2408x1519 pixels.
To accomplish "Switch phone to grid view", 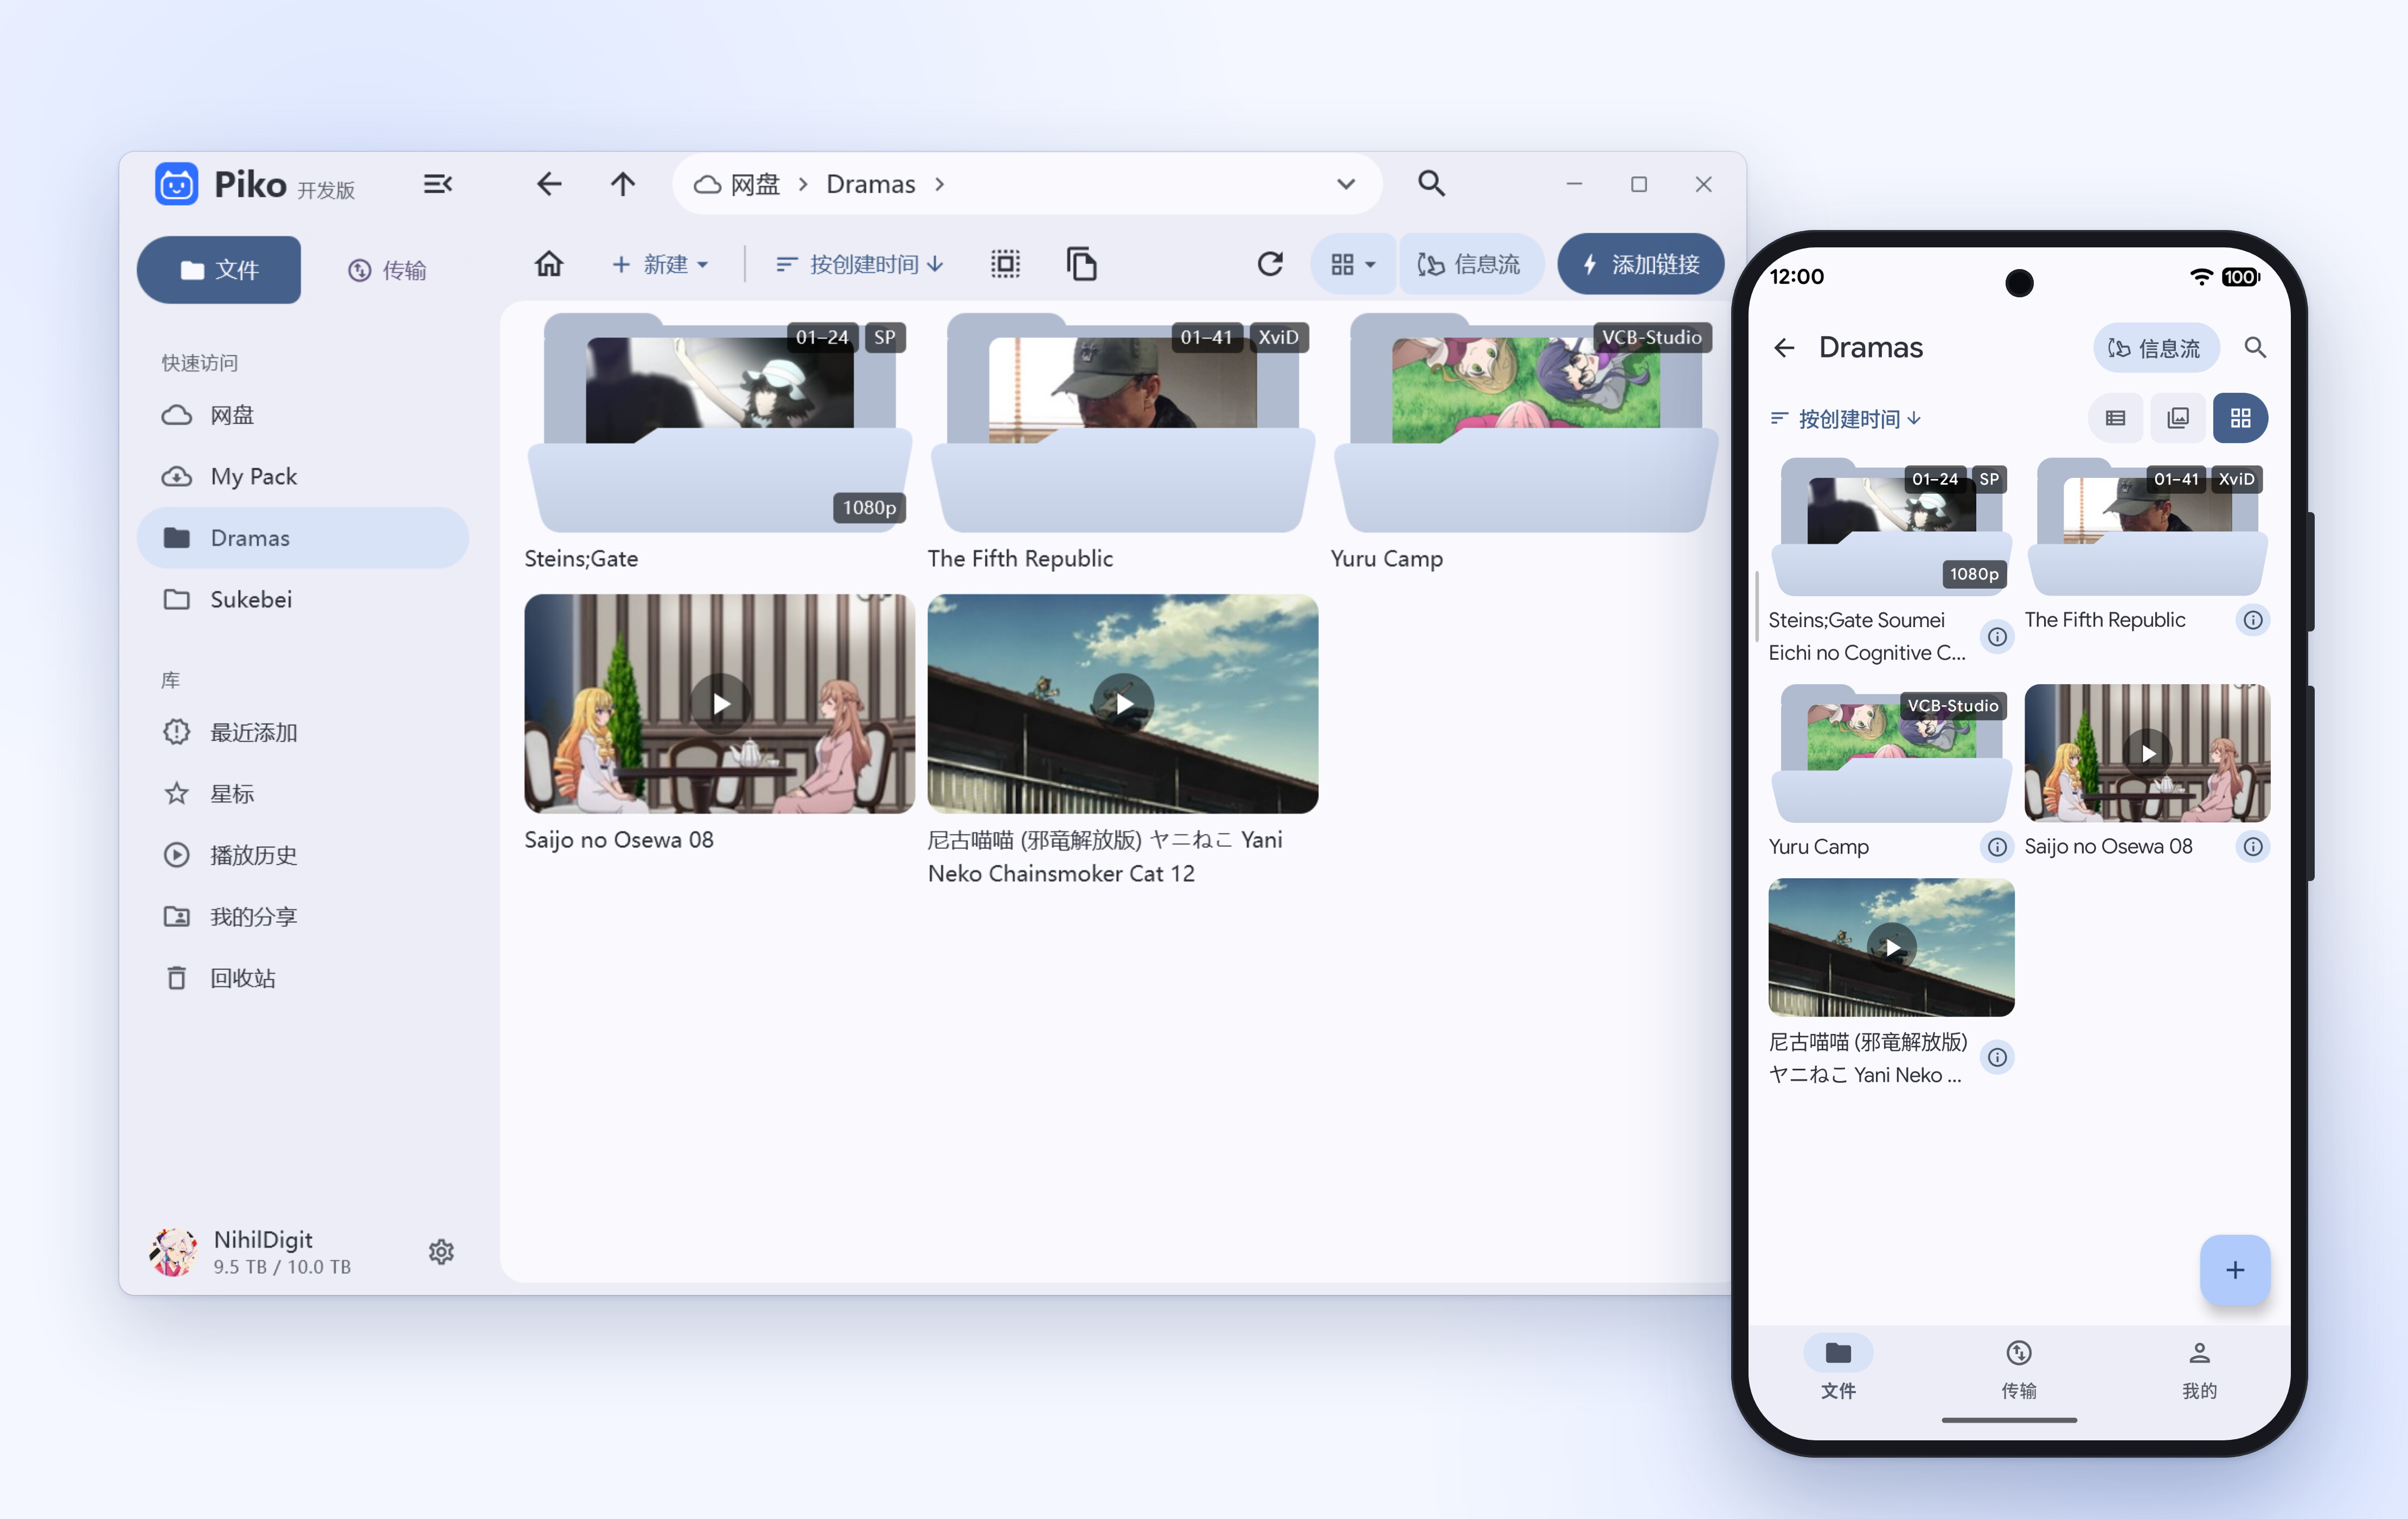I will click(2240, 418).
